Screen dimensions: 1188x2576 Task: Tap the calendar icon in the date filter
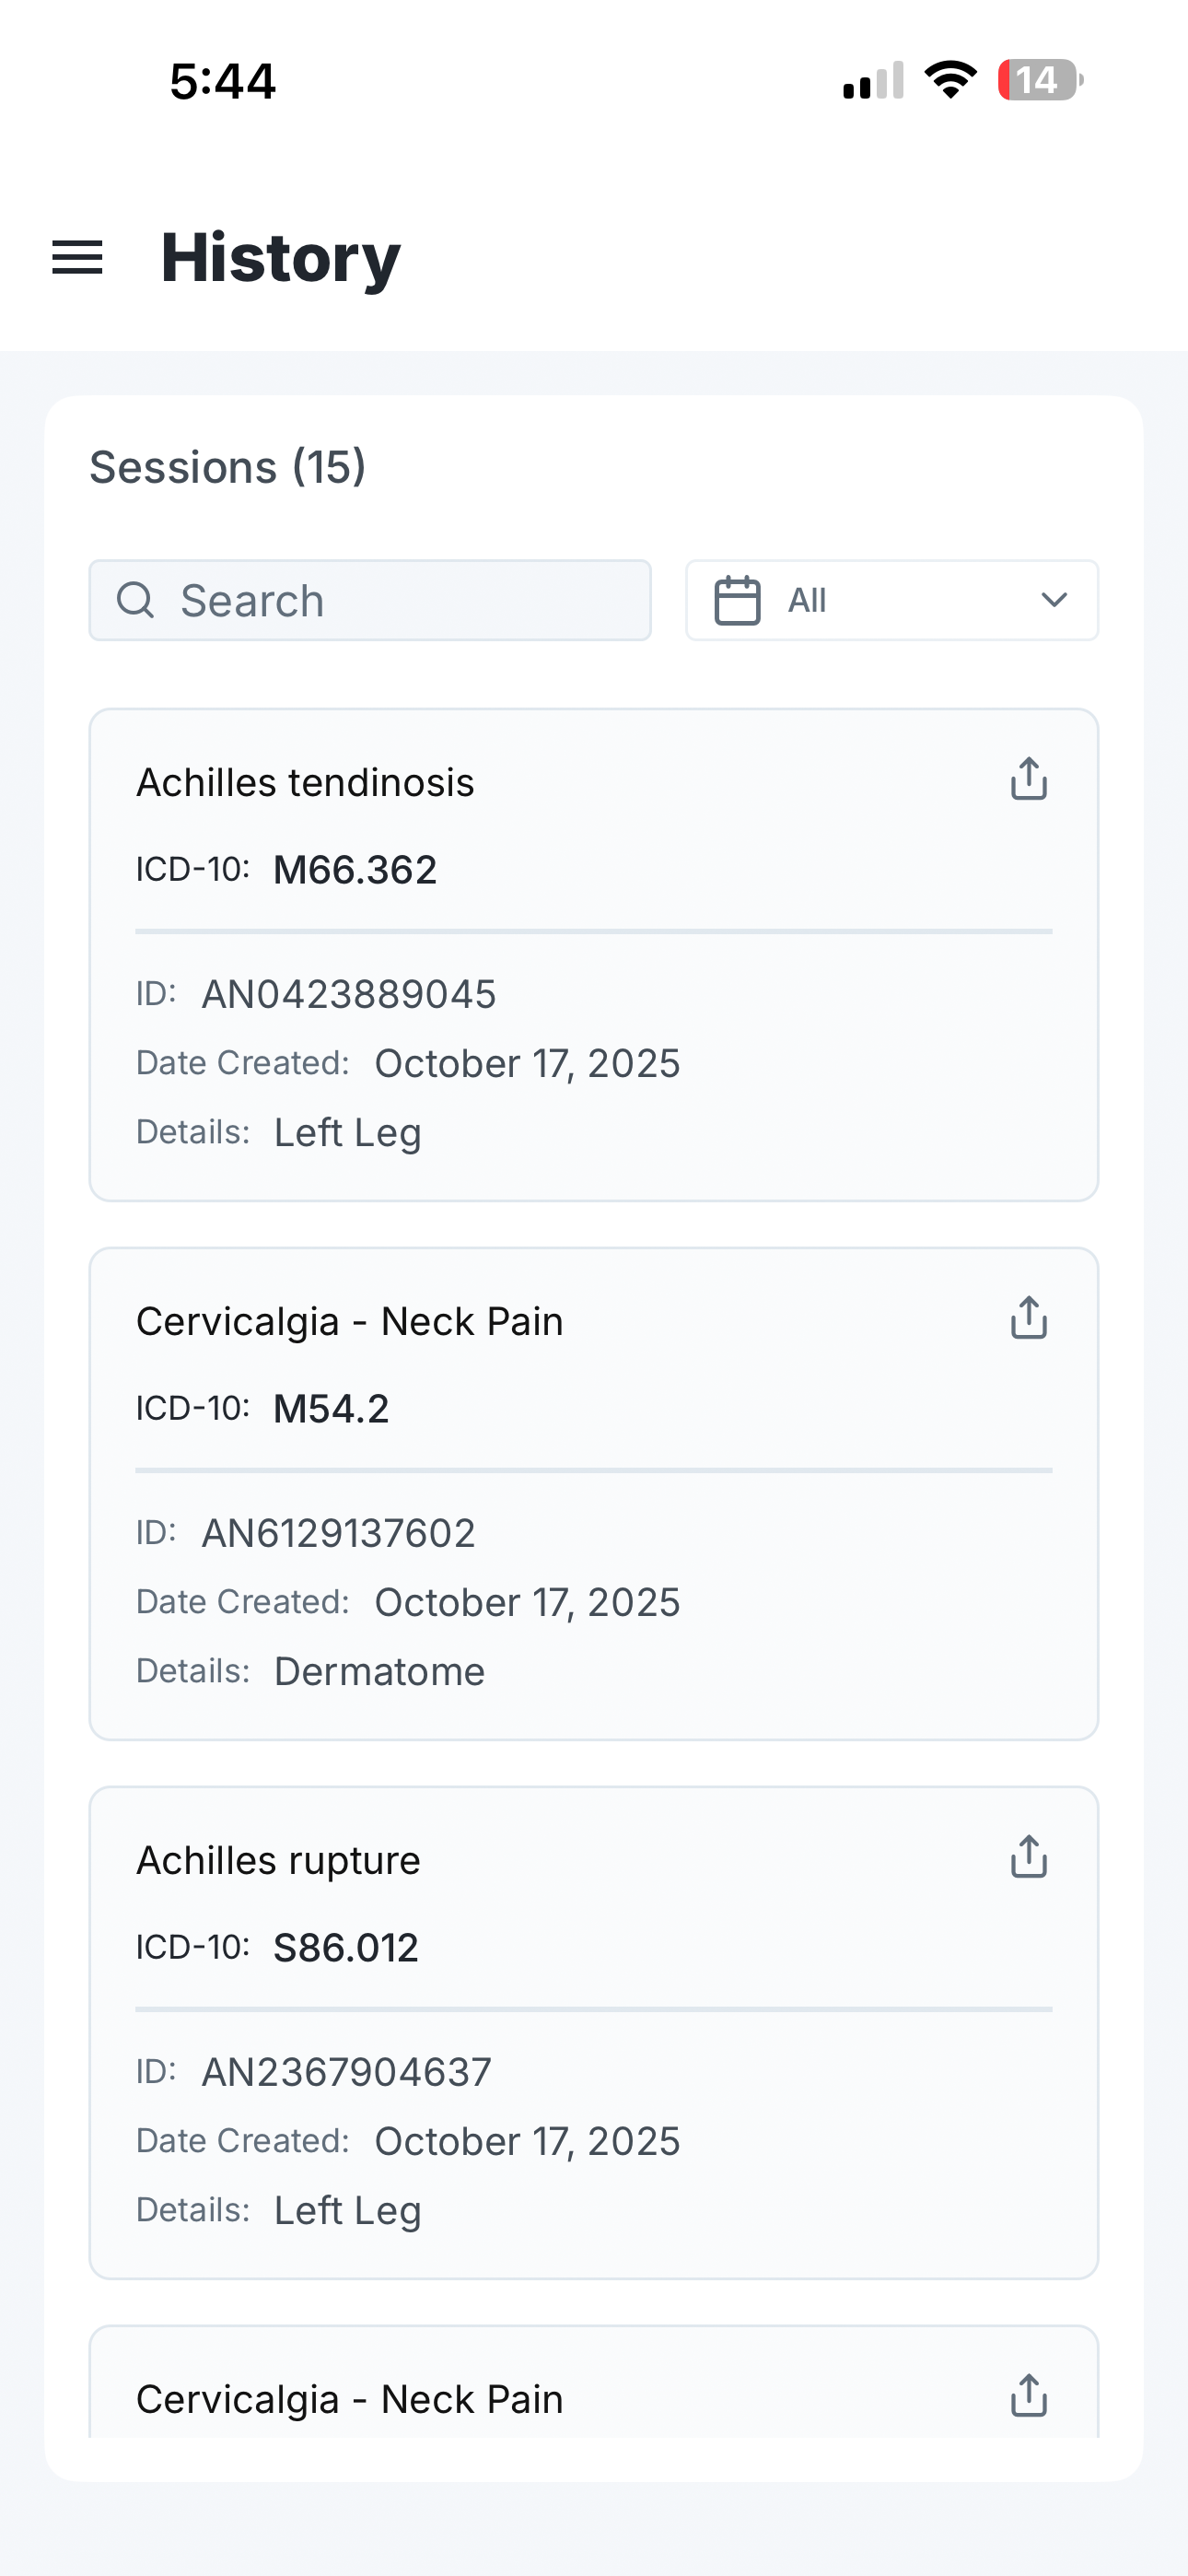[x=737, y=600]
